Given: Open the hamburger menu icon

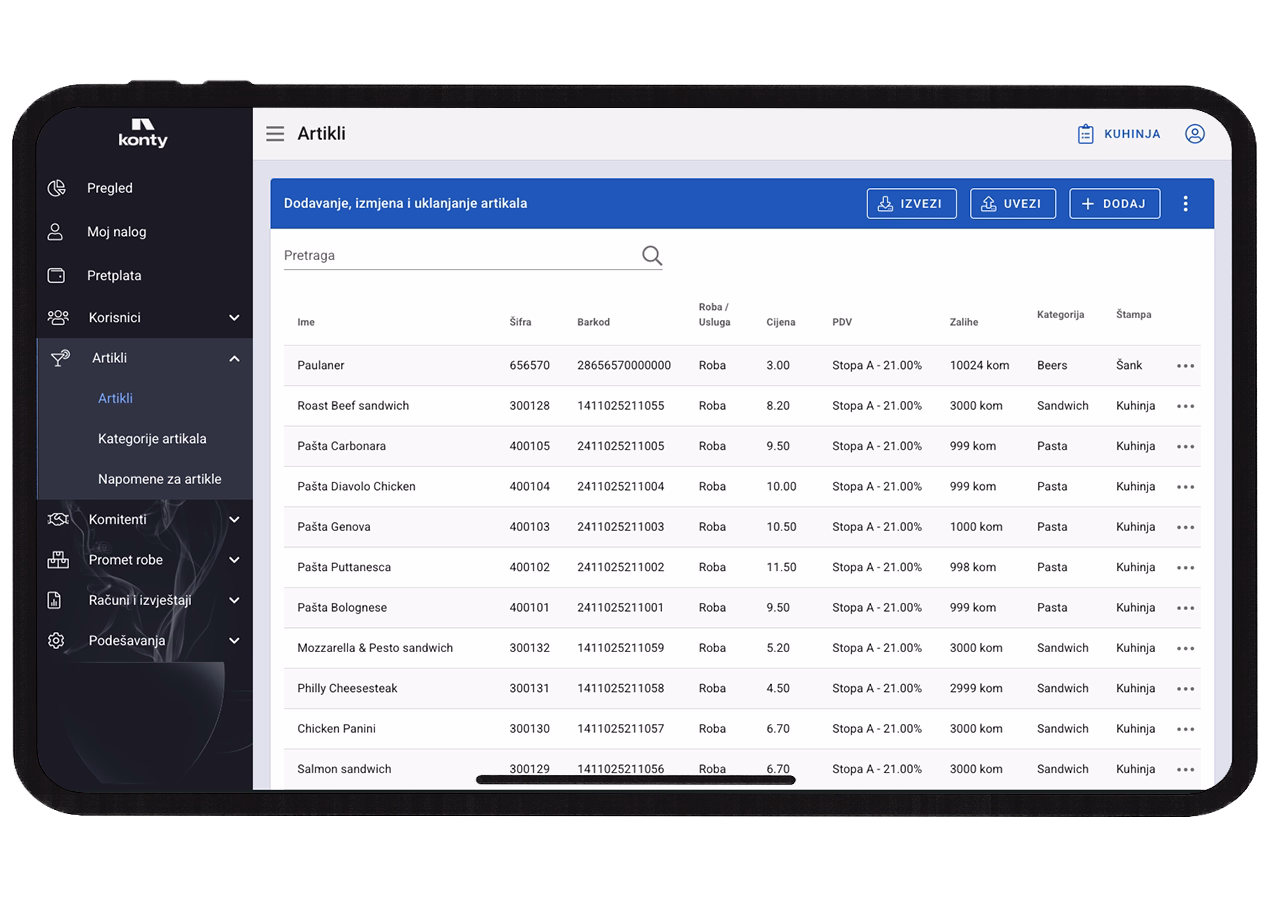Looking at the screenshot, I should [275, 134].
